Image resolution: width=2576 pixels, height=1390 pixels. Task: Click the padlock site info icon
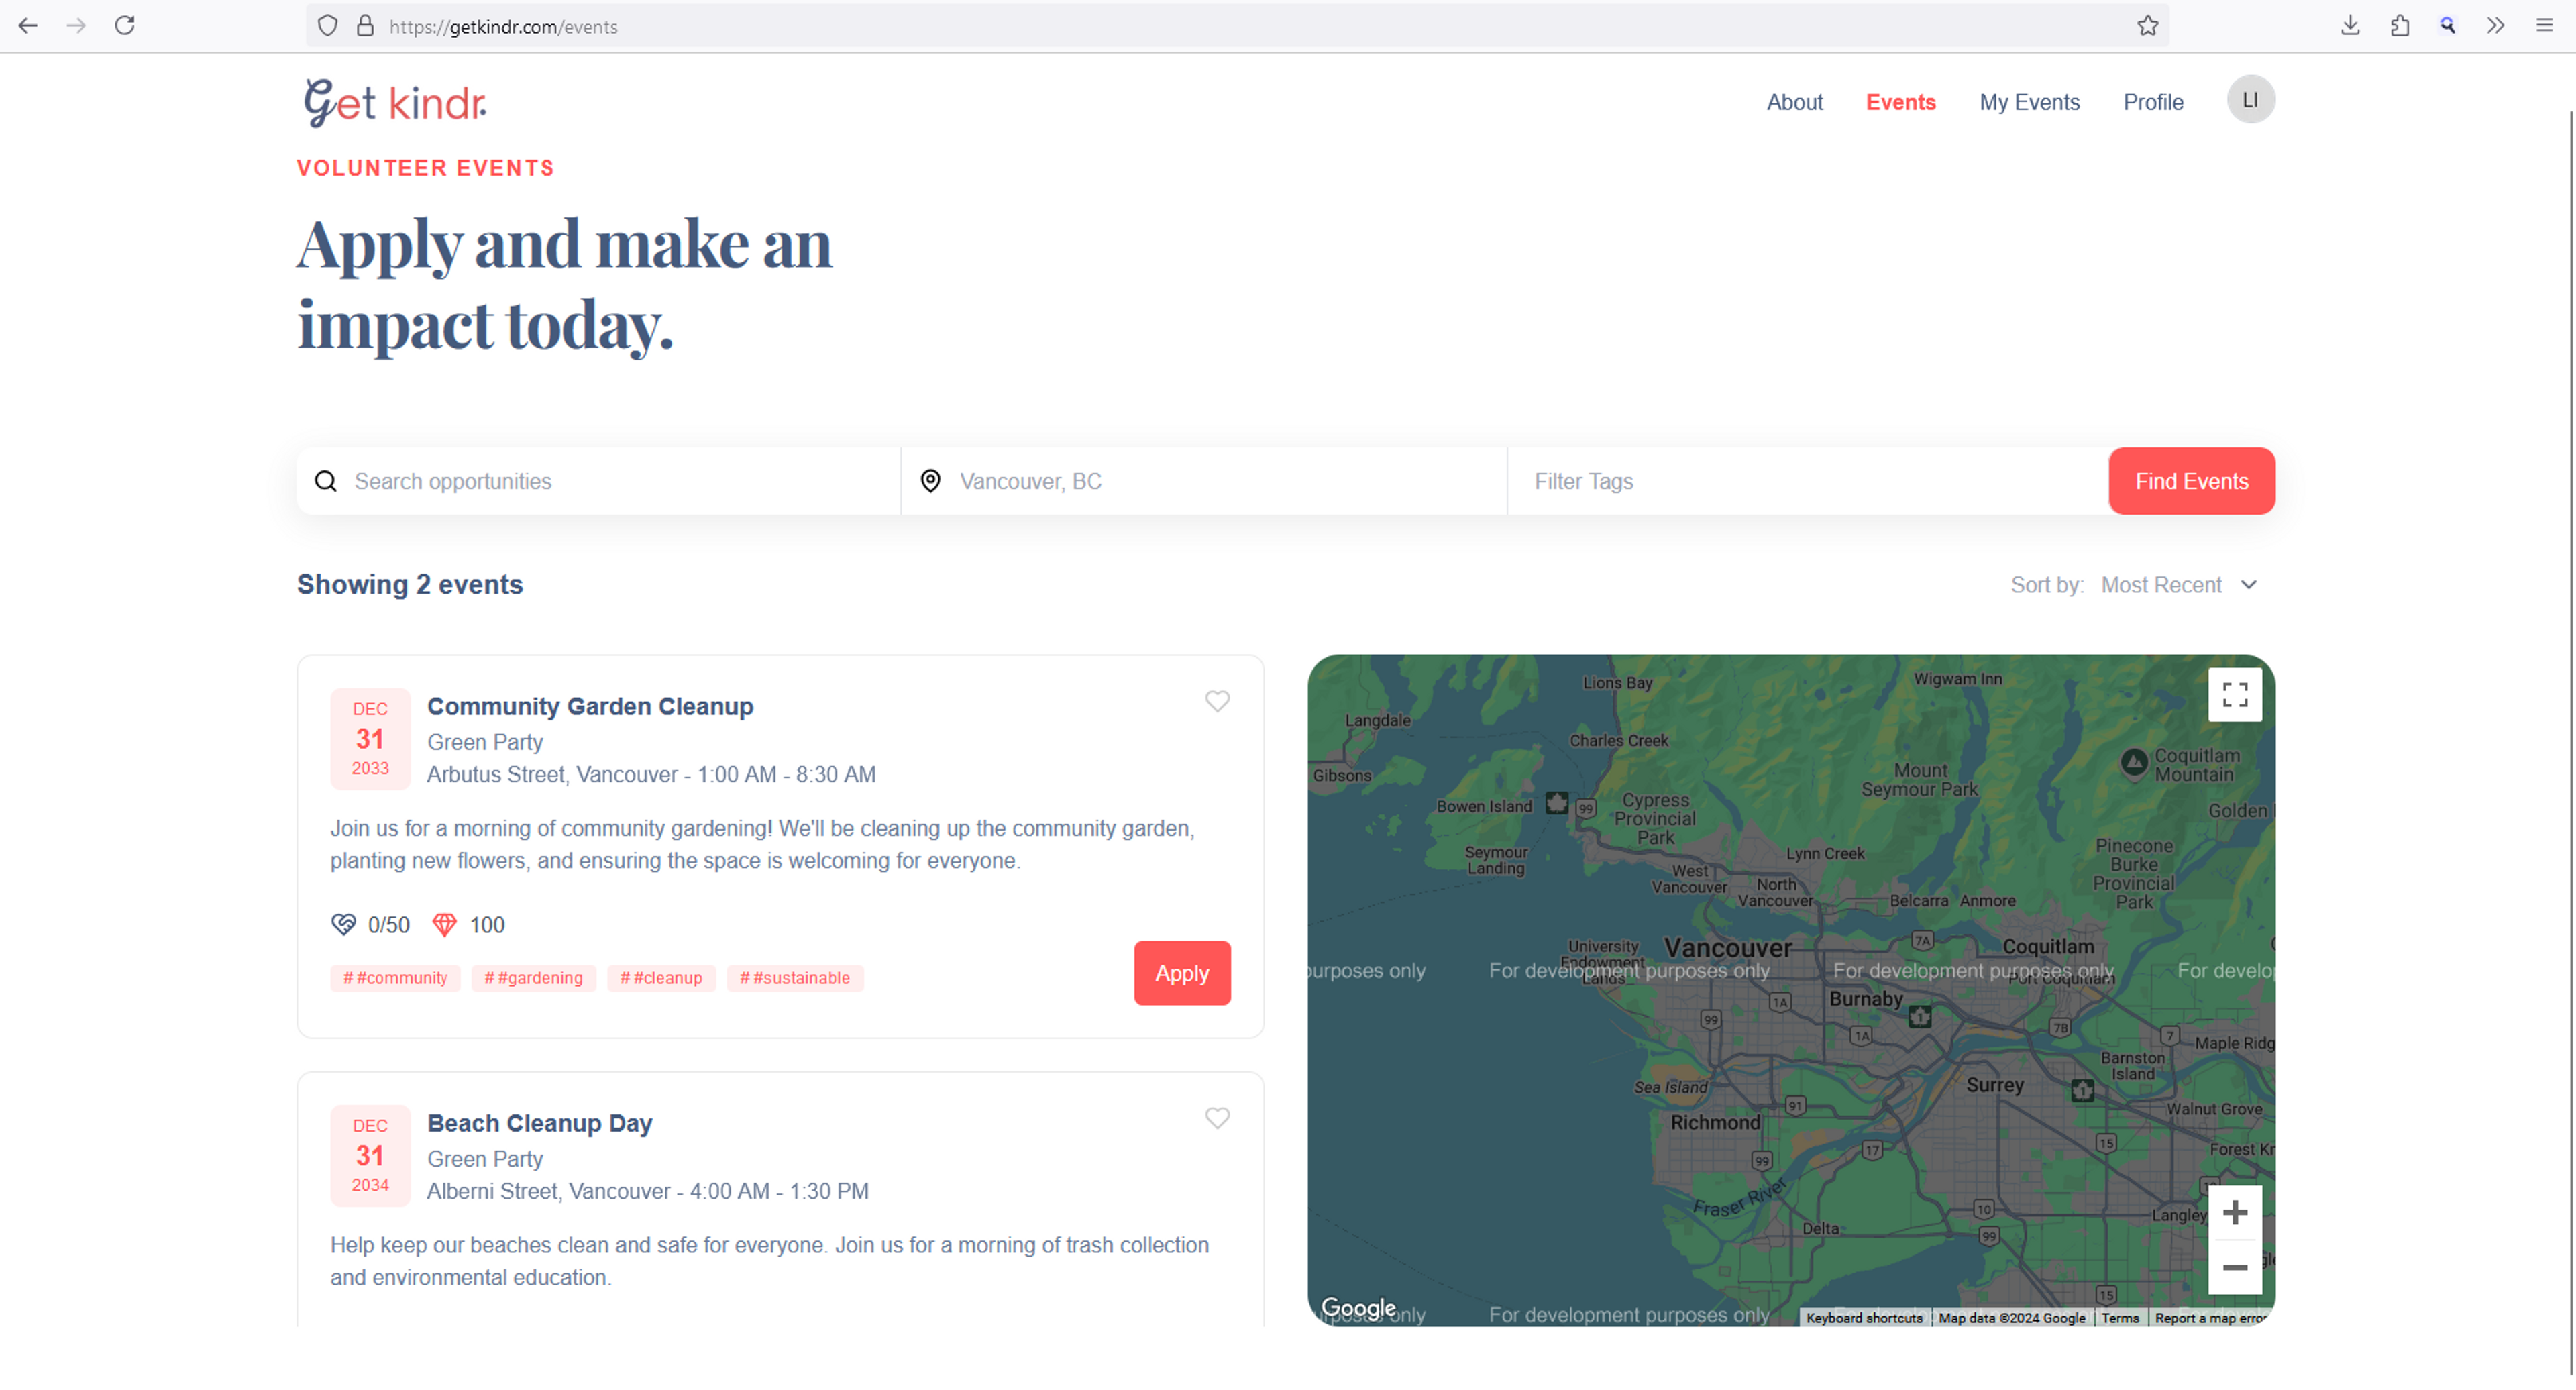(365, 26)
